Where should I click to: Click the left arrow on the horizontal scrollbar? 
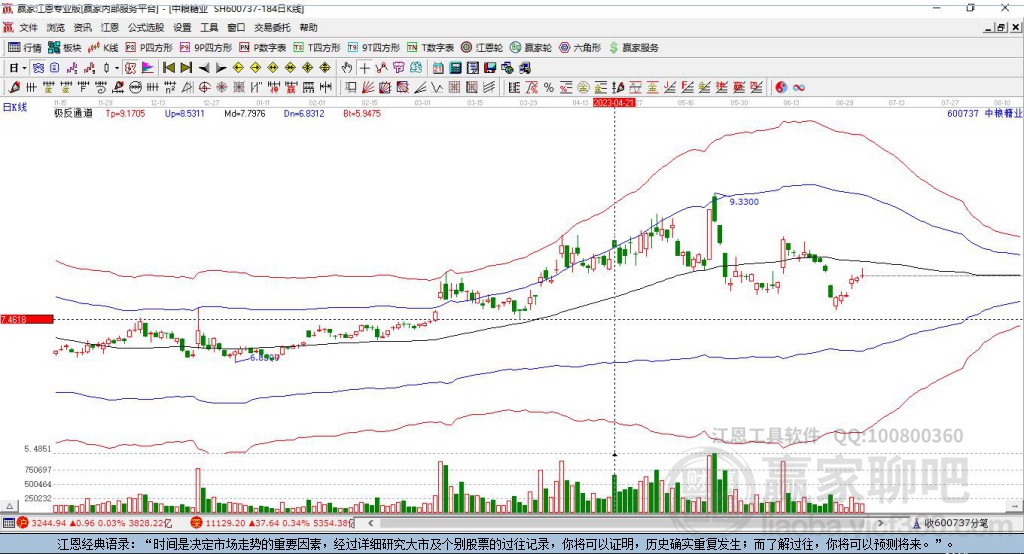pyautogui.click(x=371, y=523)
